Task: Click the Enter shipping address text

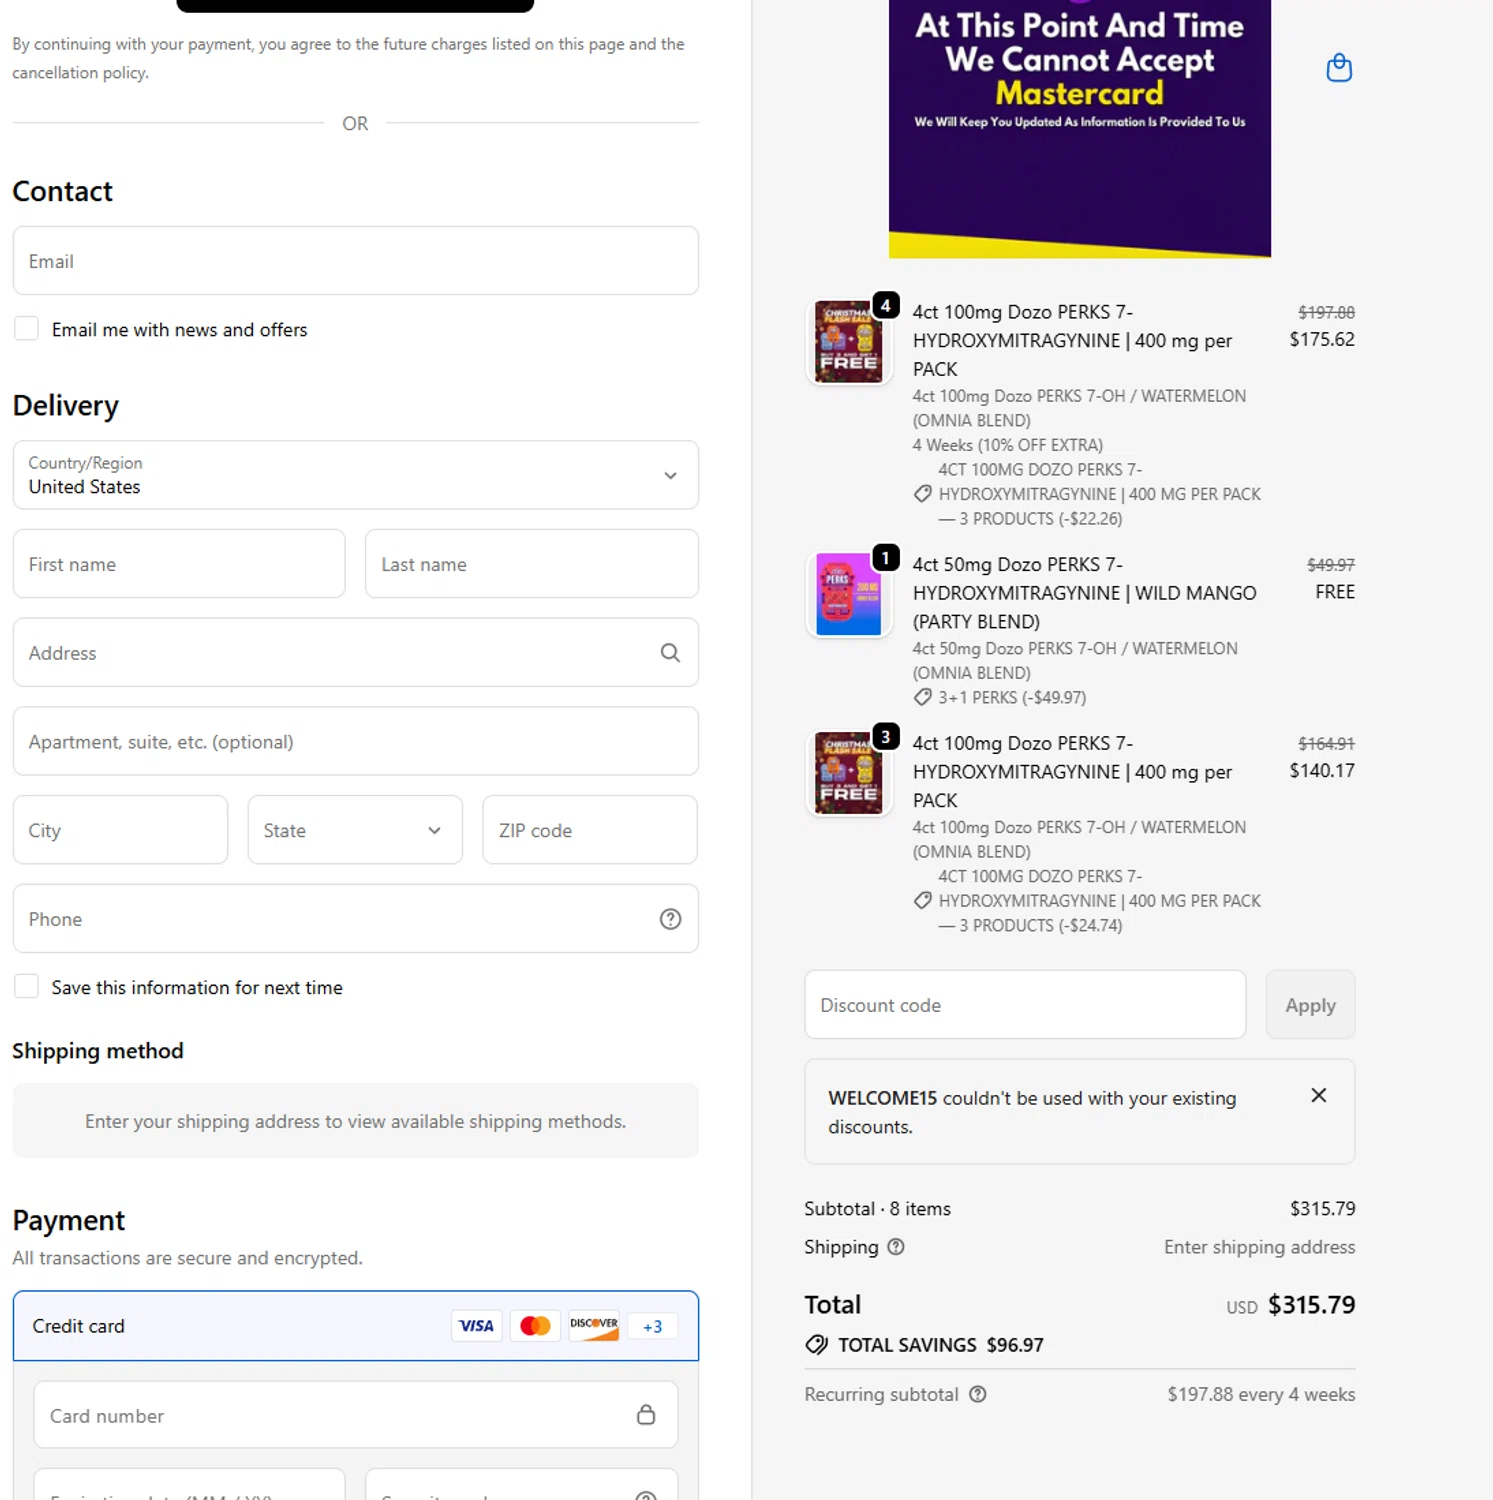Action: (x=1259, y=1247)
